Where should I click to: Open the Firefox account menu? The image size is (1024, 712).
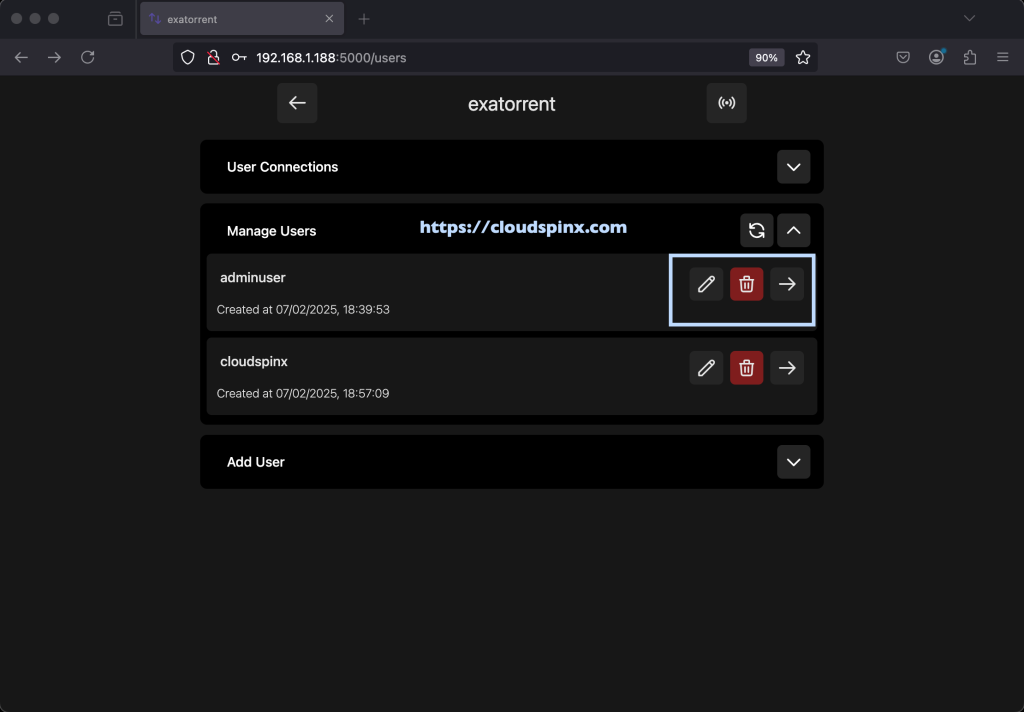(936, 57)
